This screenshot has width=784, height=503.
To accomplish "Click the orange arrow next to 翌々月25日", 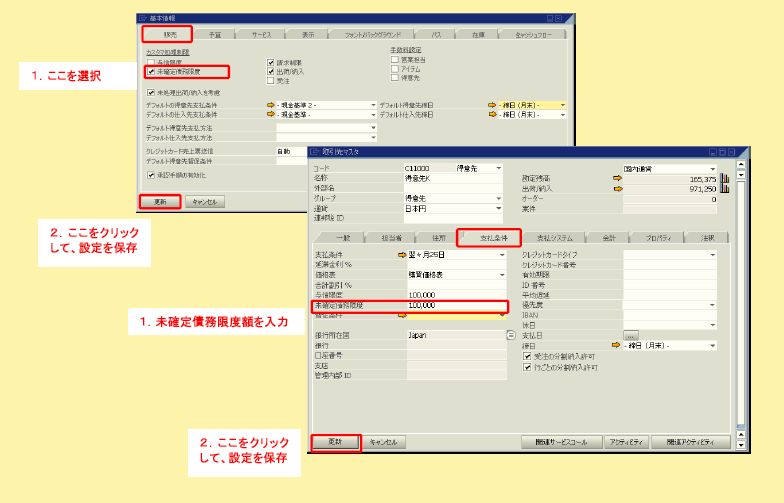I will click(x=402, y=255).
